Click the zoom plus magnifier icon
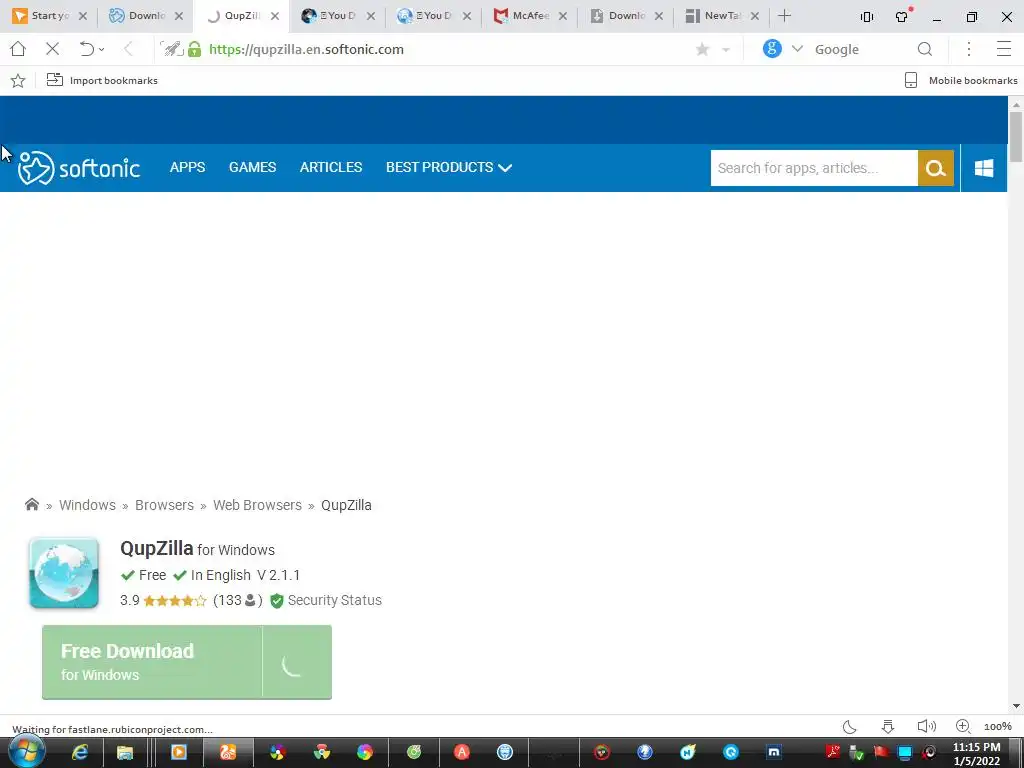 pos(963,726)
